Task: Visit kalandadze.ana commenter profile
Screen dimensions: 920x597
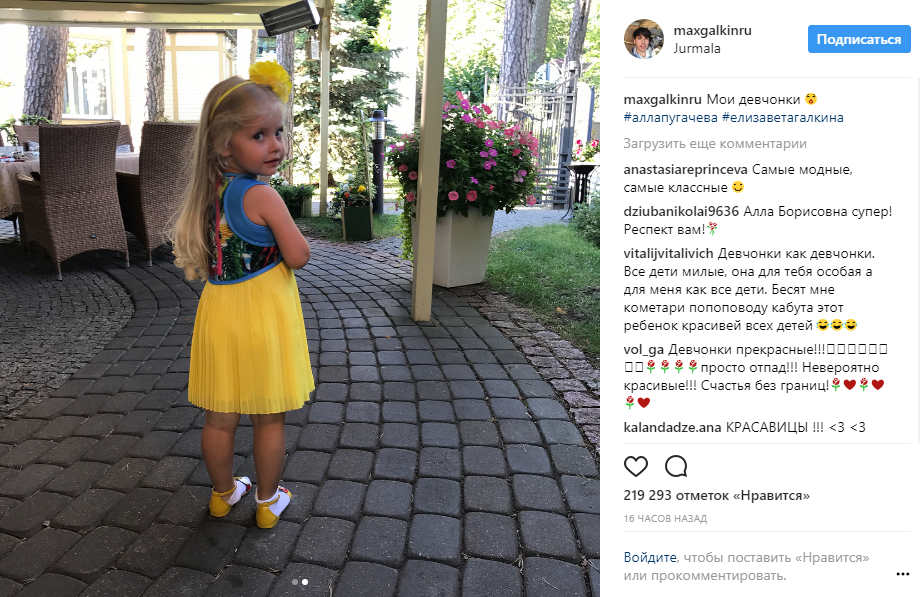Action: coord(672,427)
